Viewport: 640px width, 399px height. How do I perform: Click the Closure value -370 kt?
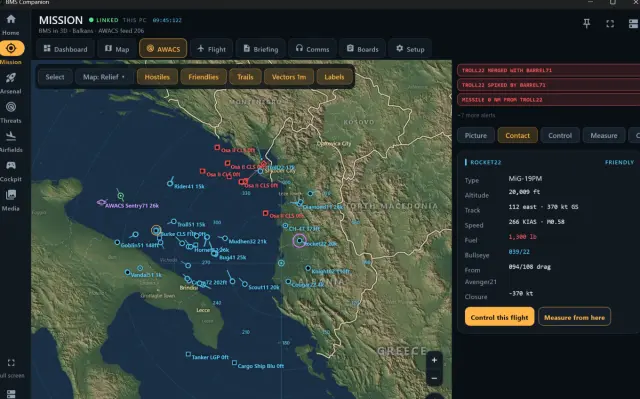pos(521,293)
